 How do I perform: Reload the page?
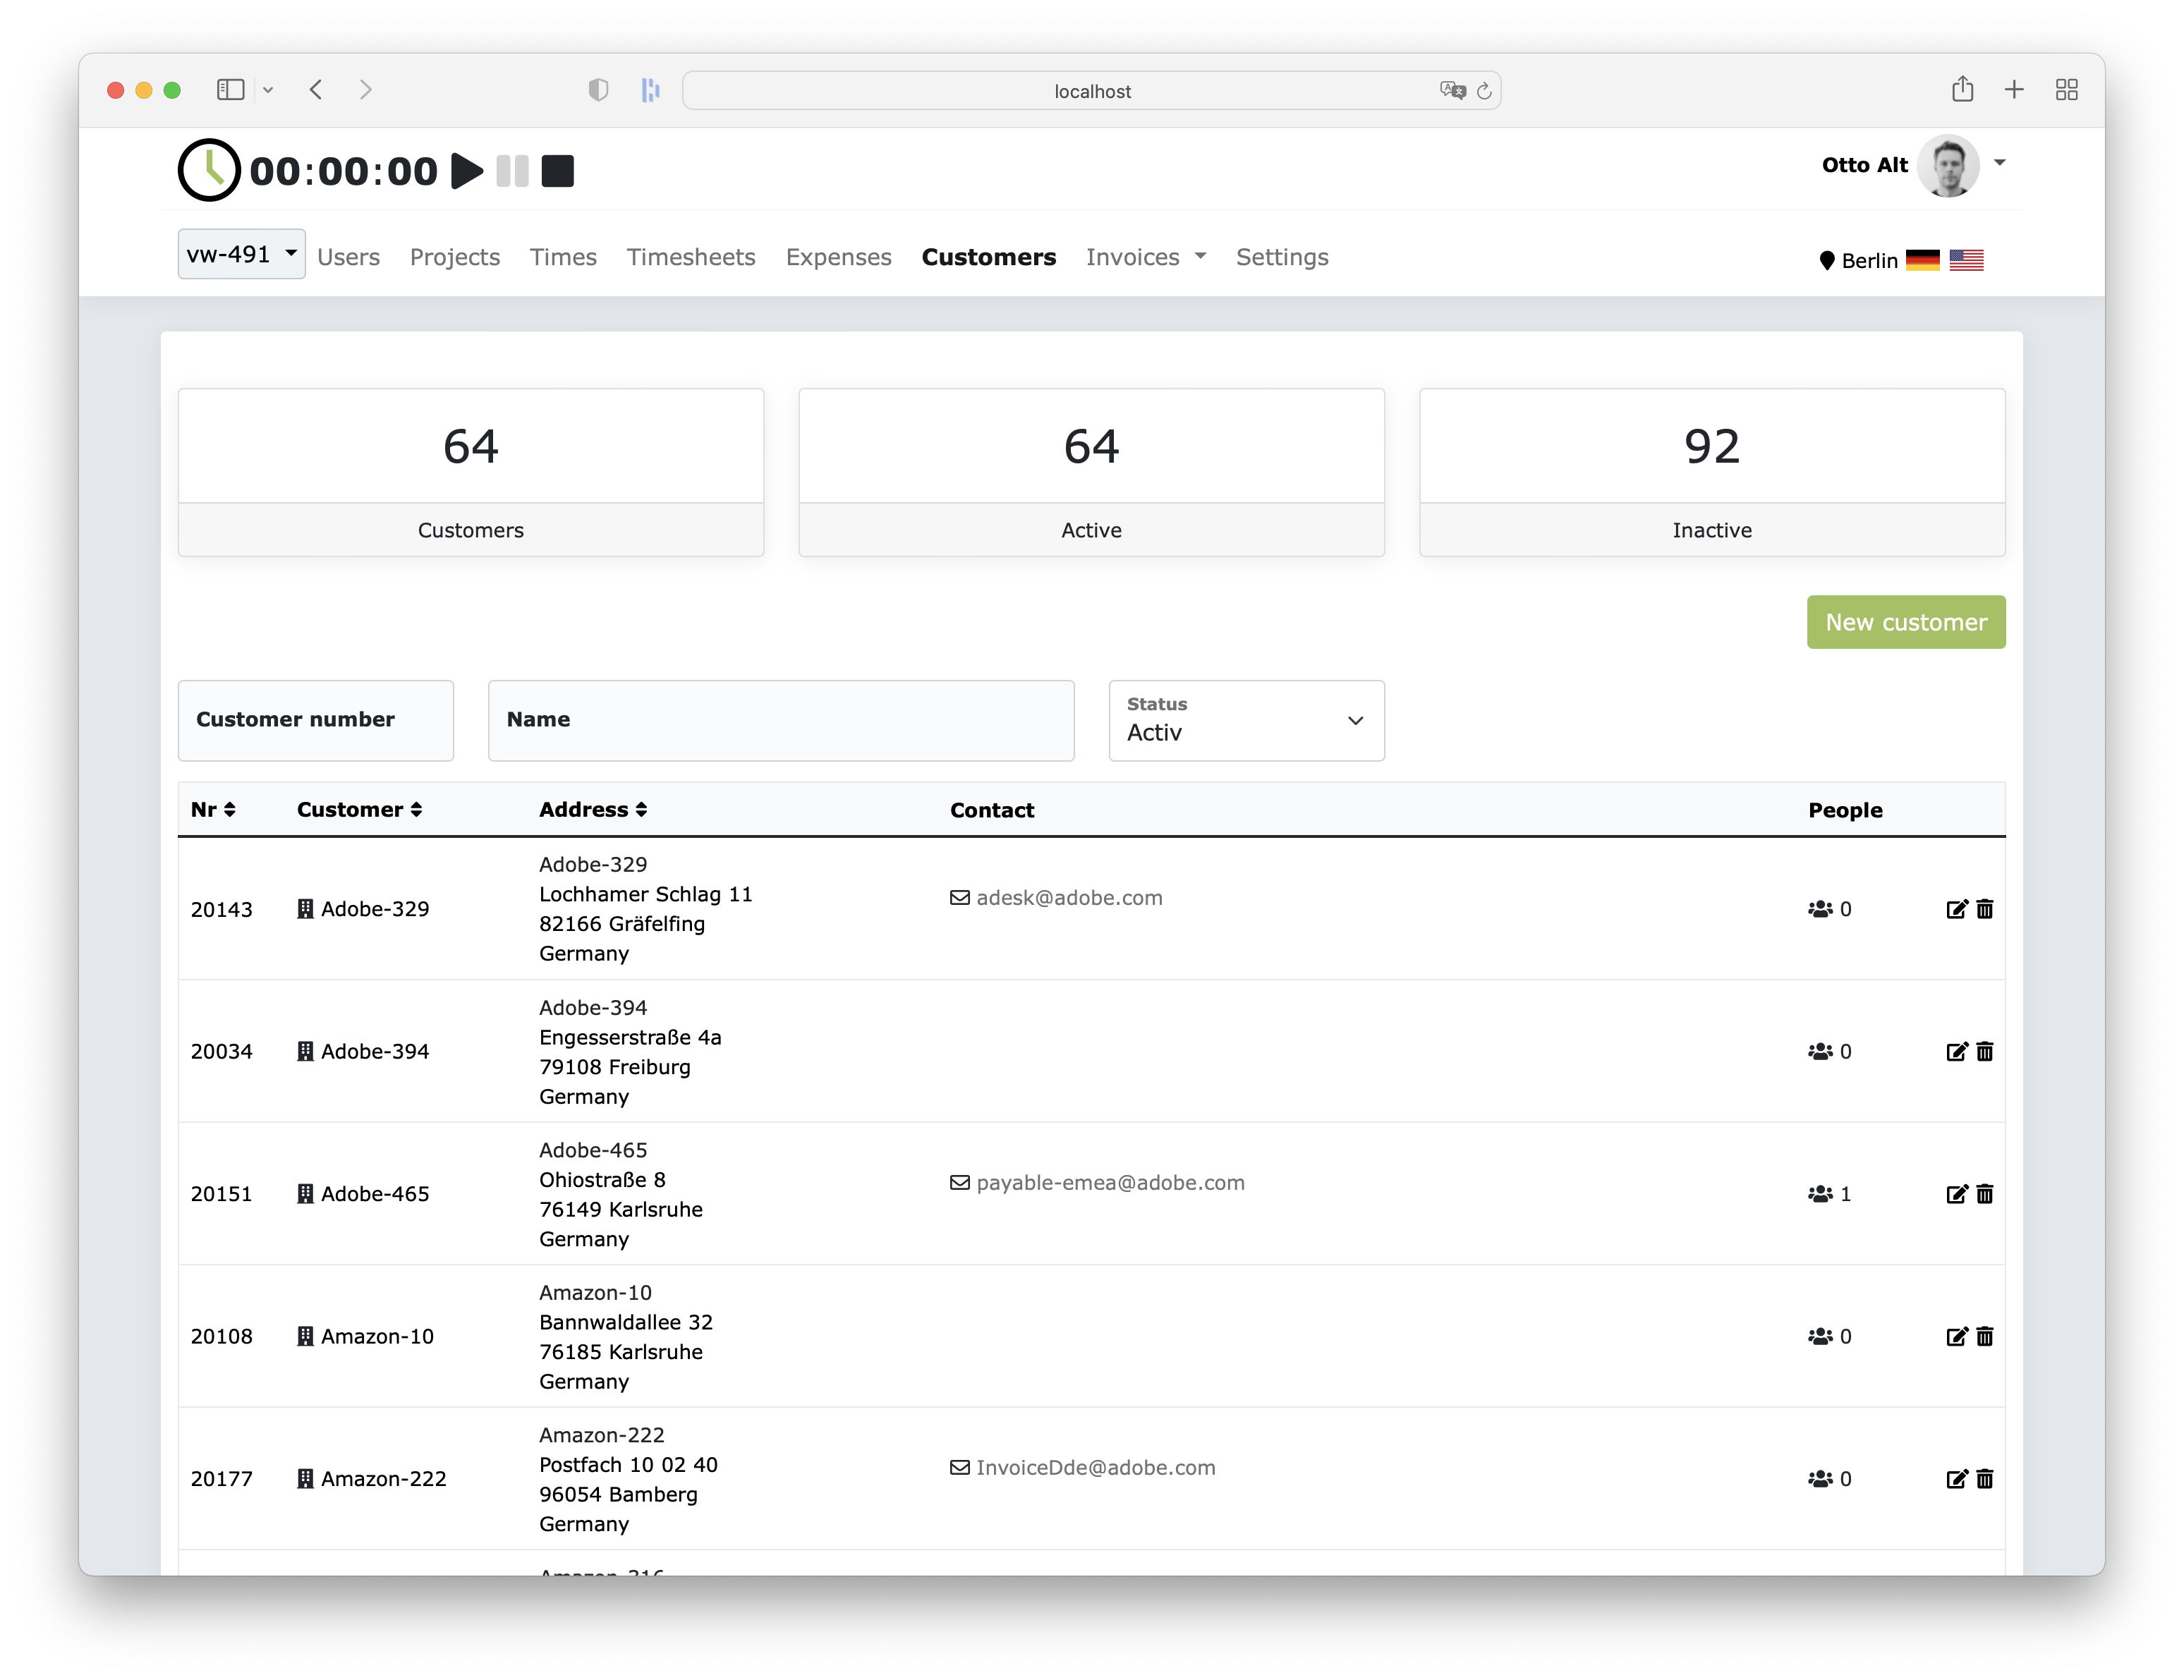(1485, 91)
